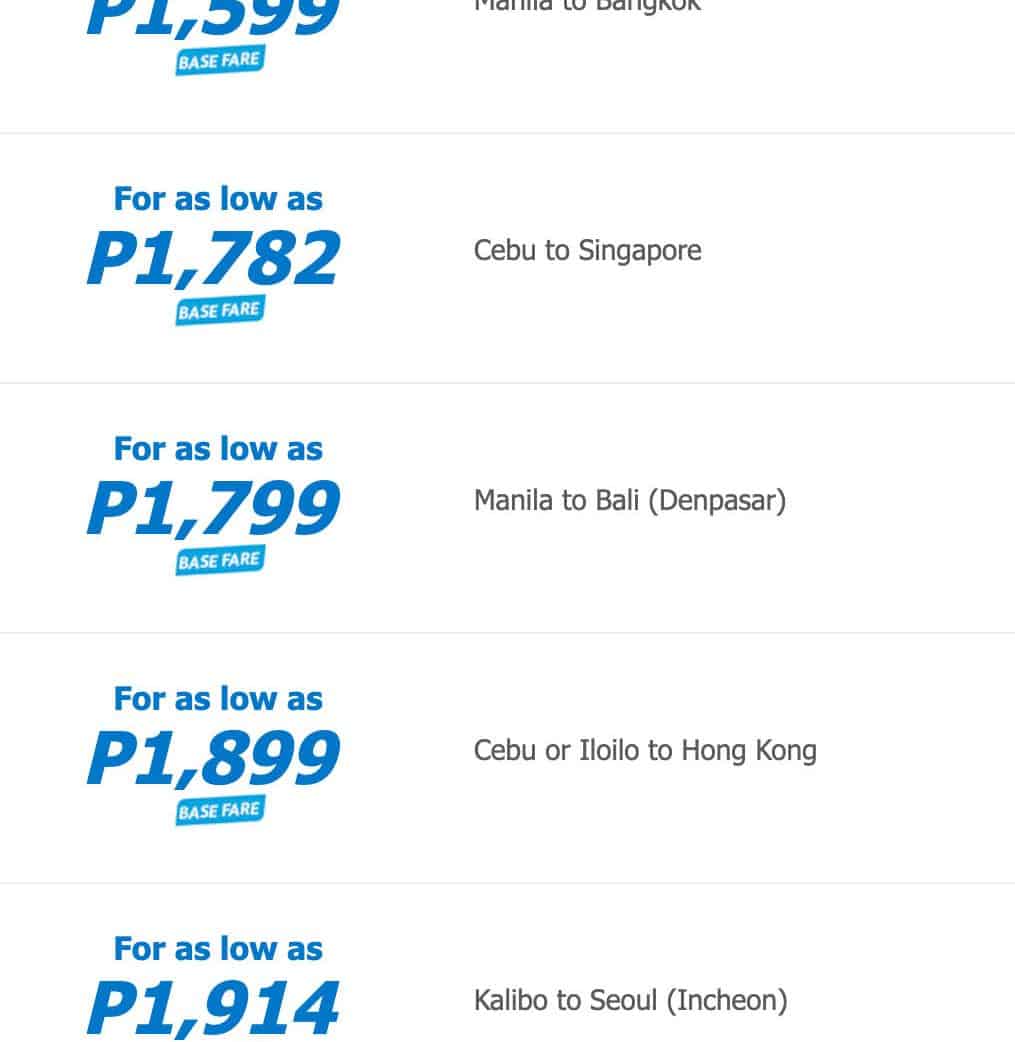Choose the Kalibo to Seoul (Incheon) route
Screen dimensions: 1015x1042
tap(630, 1000)
